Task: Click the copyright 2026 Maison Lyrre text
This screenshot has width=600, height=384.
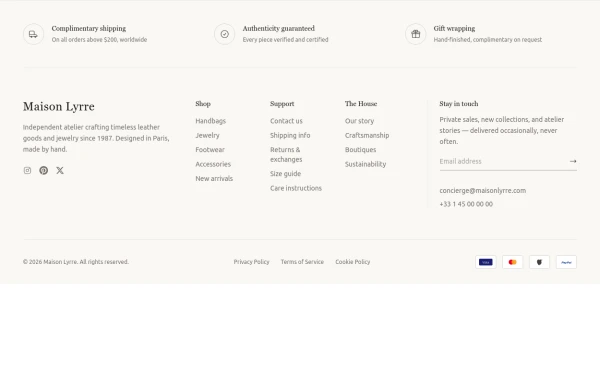Action: 76,262
